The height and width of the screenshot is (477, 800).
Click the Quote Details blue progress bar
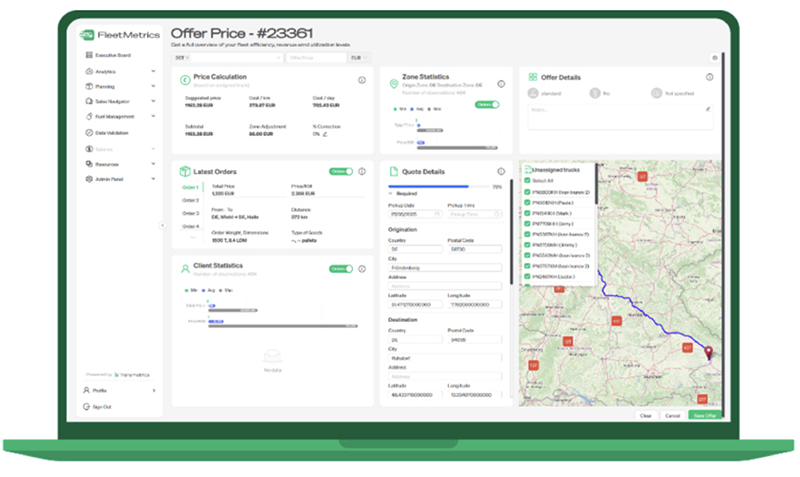coord(430,186)
